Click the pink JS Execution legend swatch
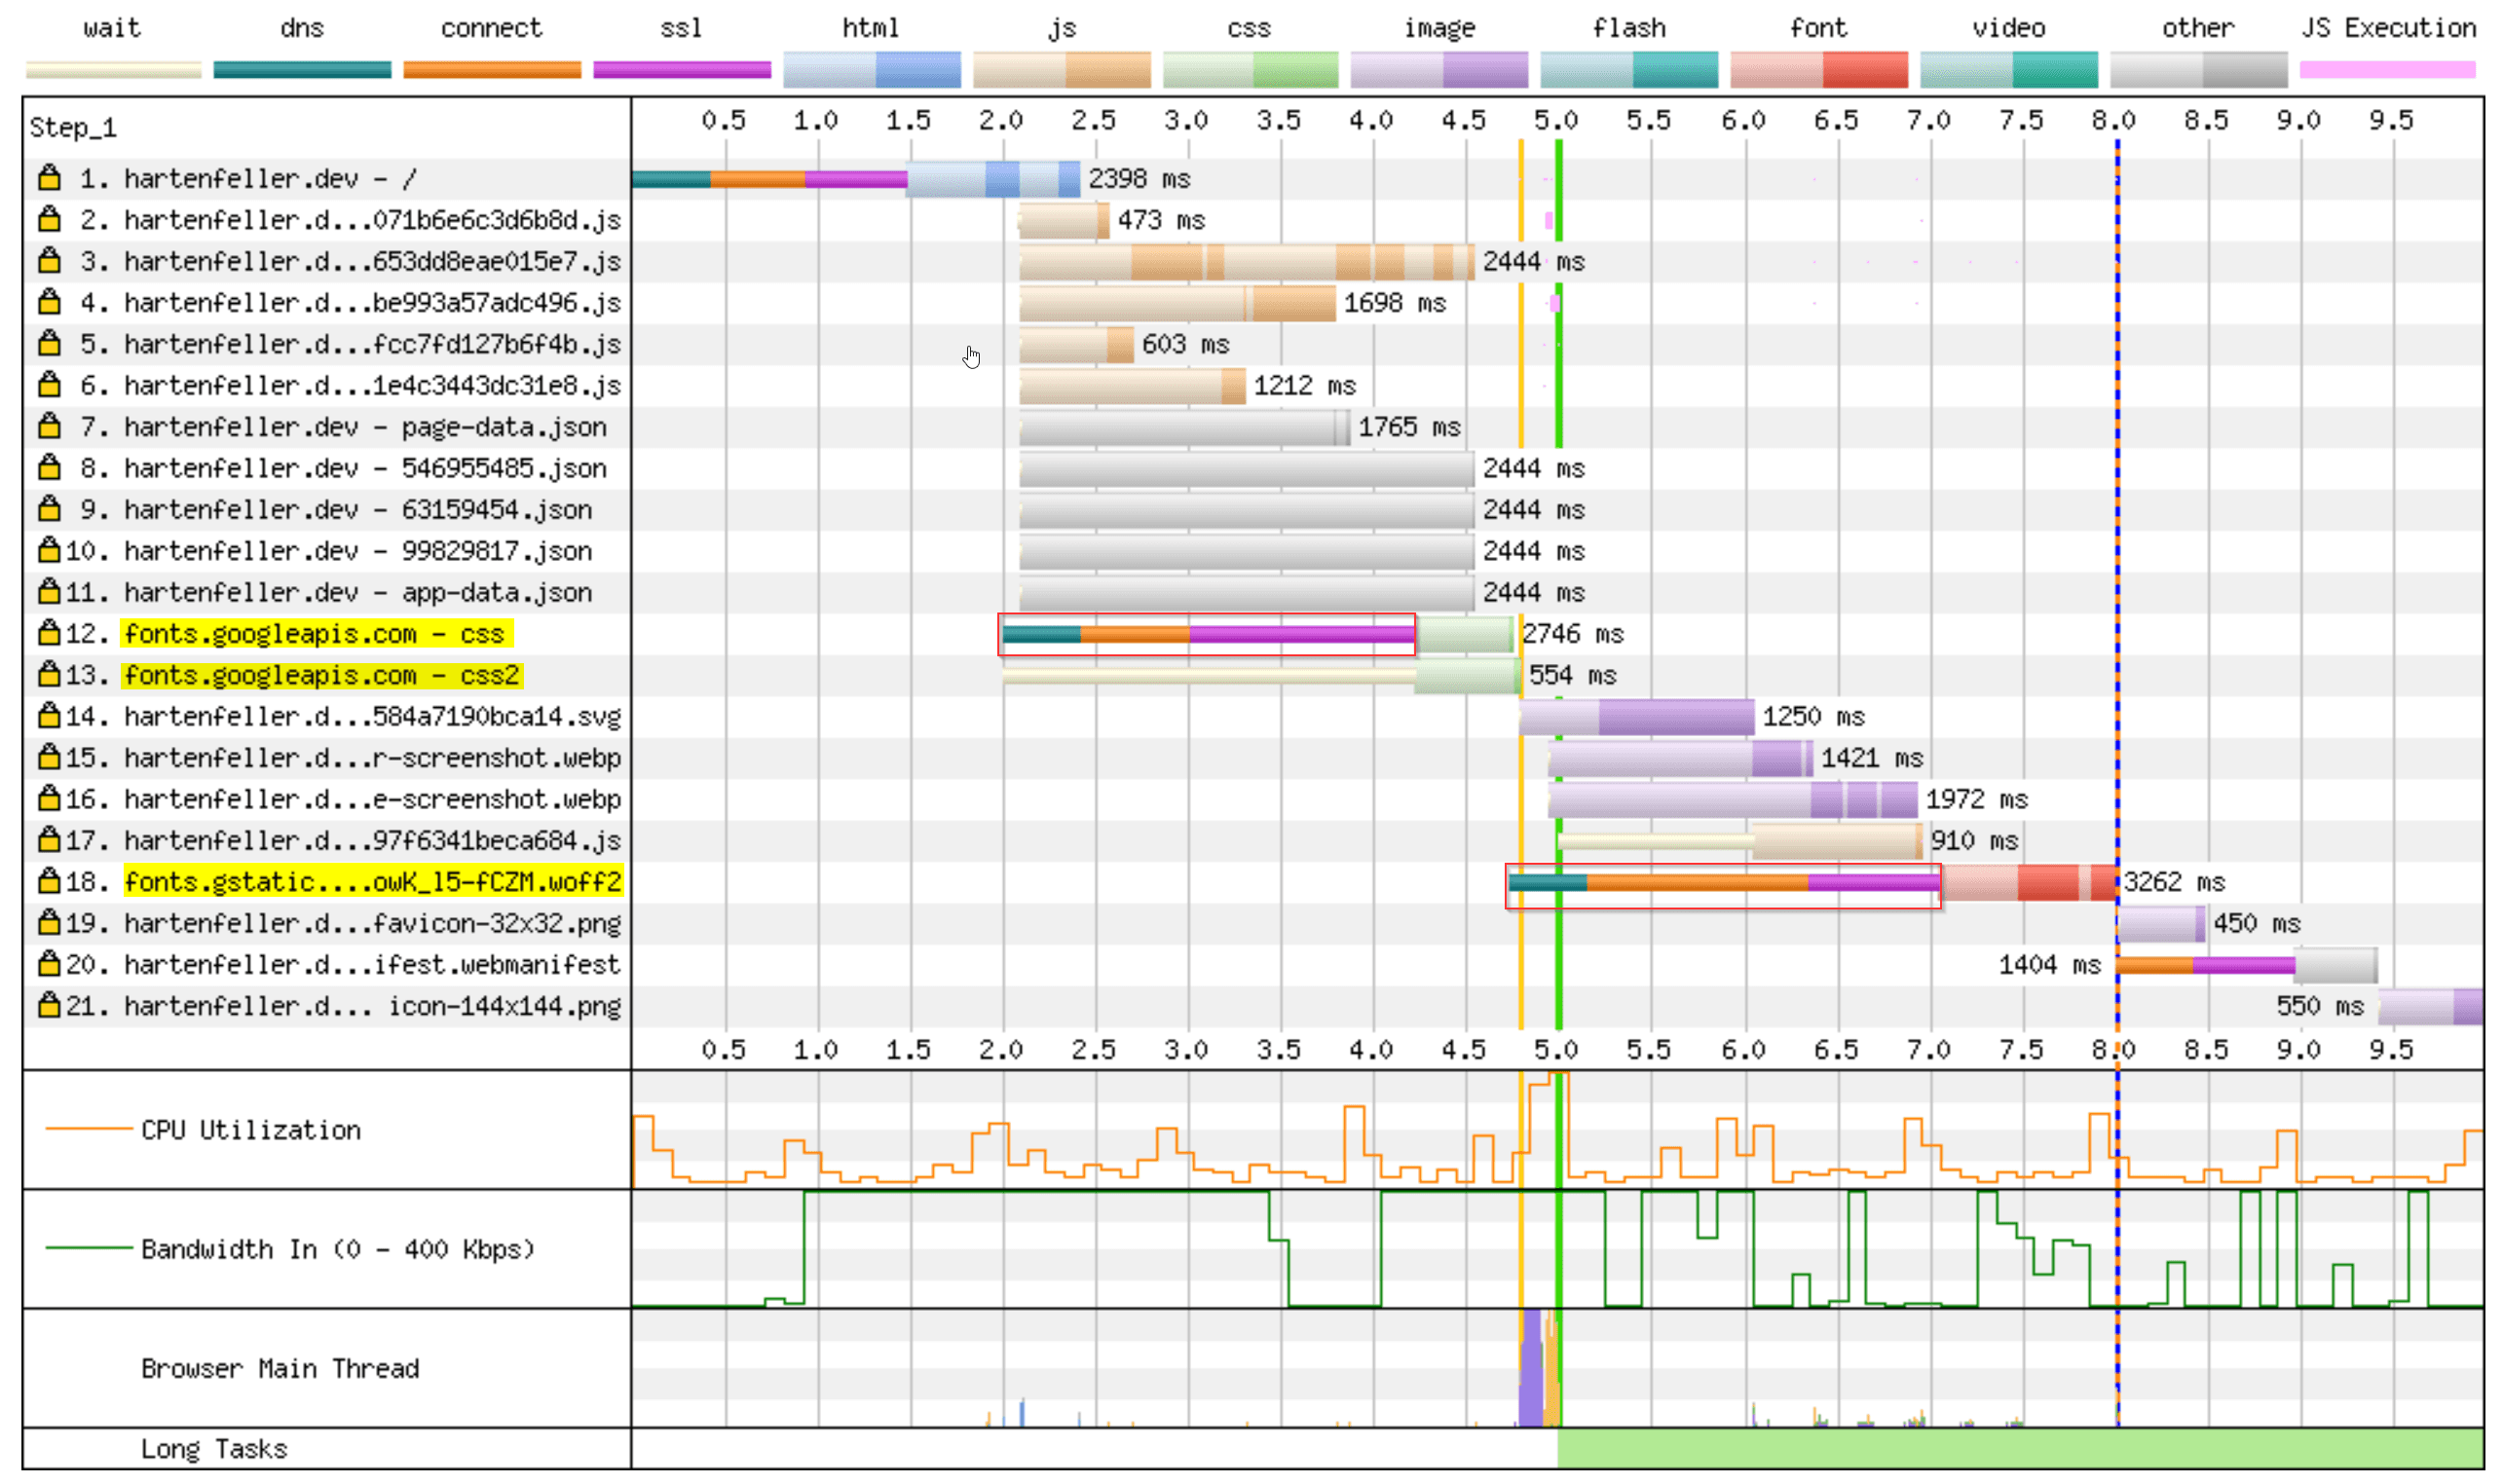Viewport: 2503px width, 1484px height. tap(2386, 69)
